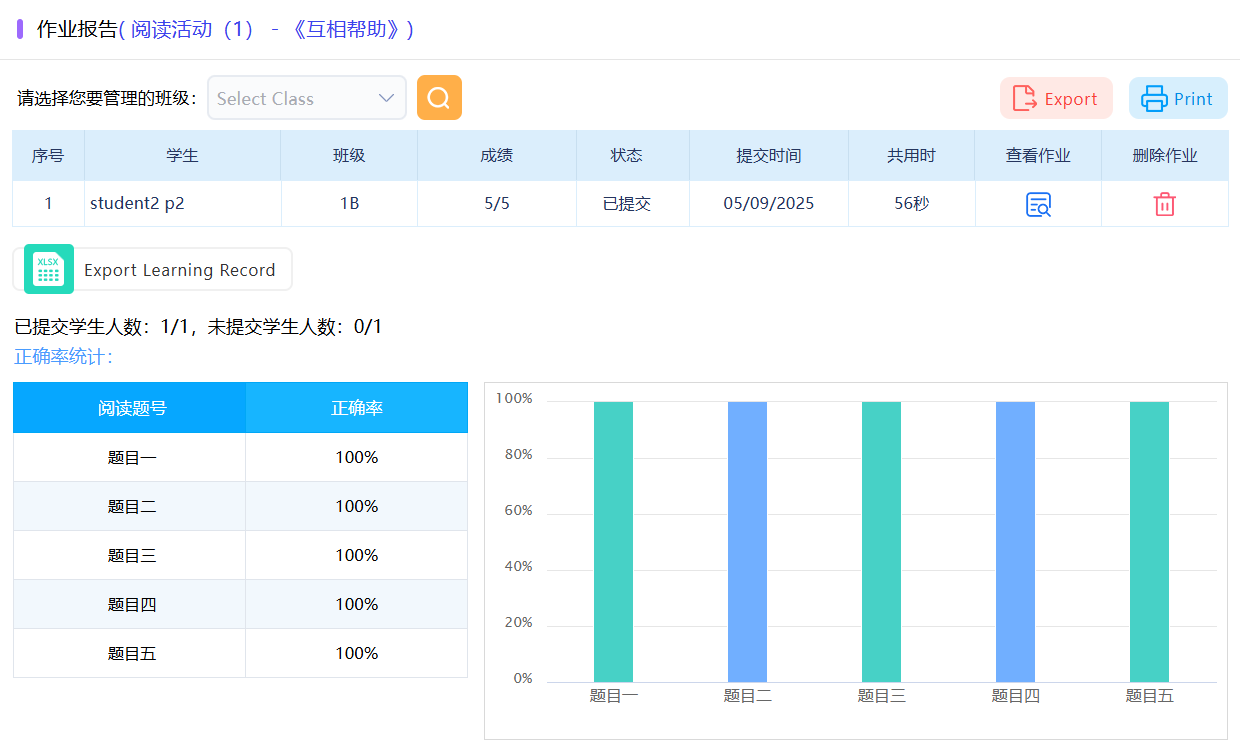The height and width of the screenshot is (746, 1240).
Task: Click the 正确率 table header
Action: tap(357, 408)
